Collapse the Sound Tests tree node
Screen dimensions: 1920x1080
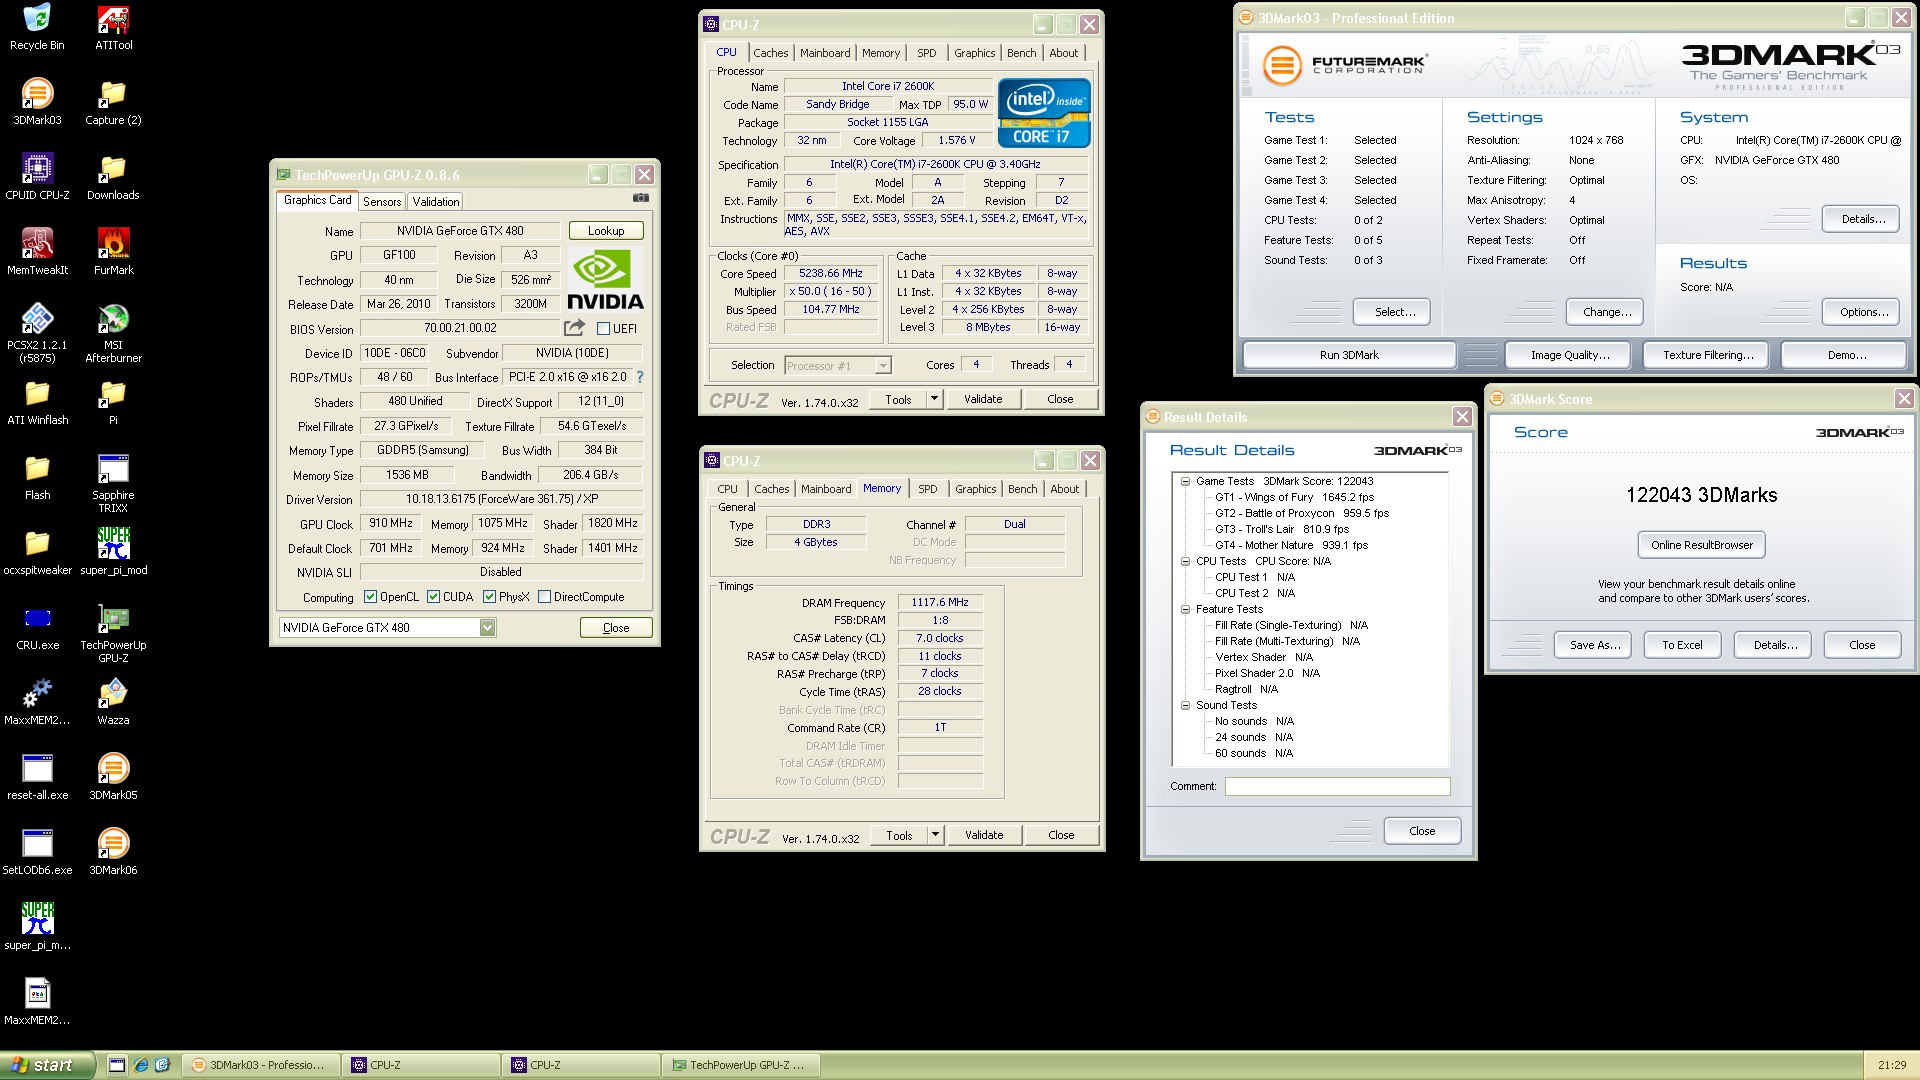pyautogui.click(x=1185, y=706)
